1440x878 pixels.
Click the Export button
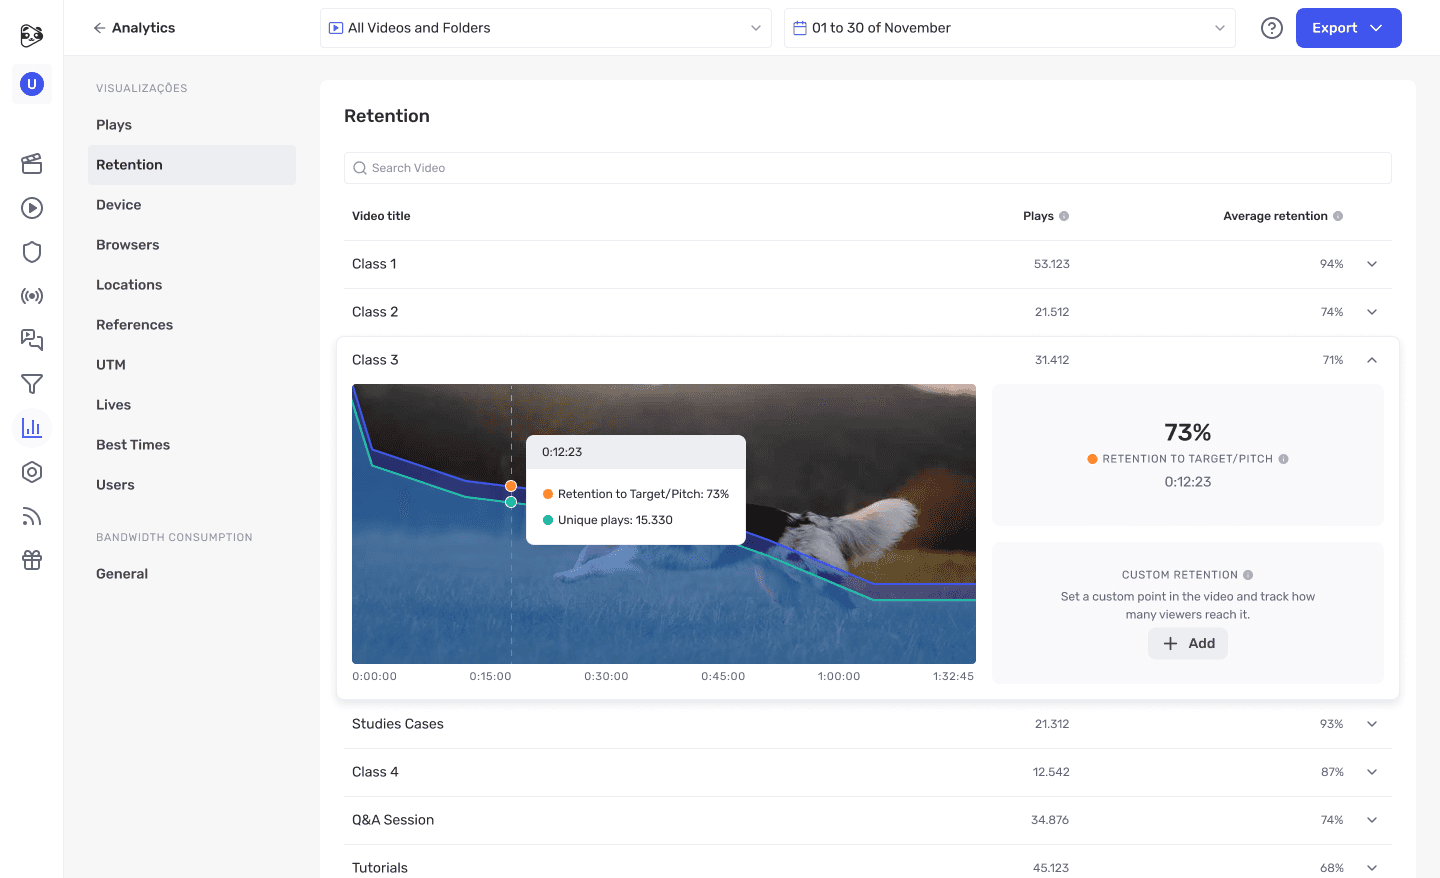[1348, 27]
